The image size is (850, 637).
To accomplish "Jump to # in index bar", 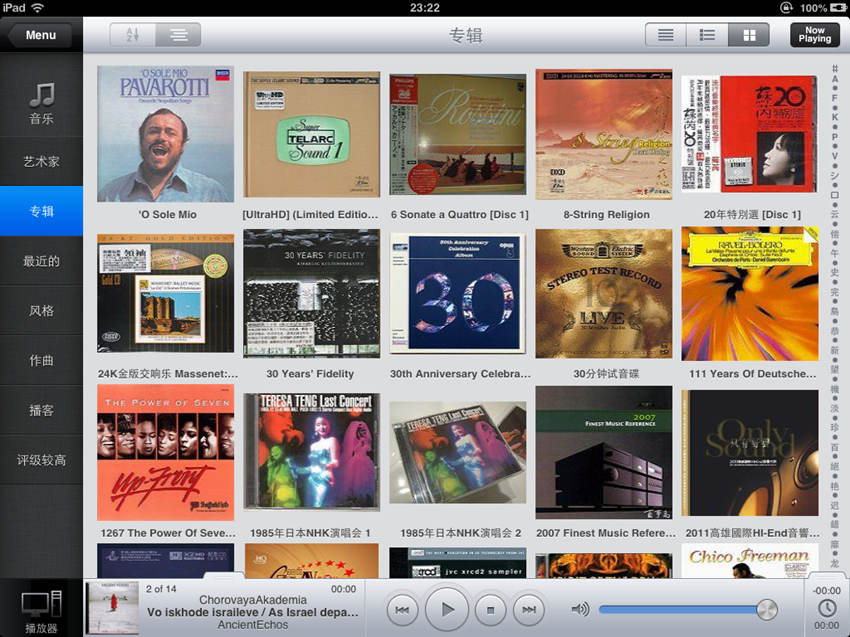I will click(835, 68).
